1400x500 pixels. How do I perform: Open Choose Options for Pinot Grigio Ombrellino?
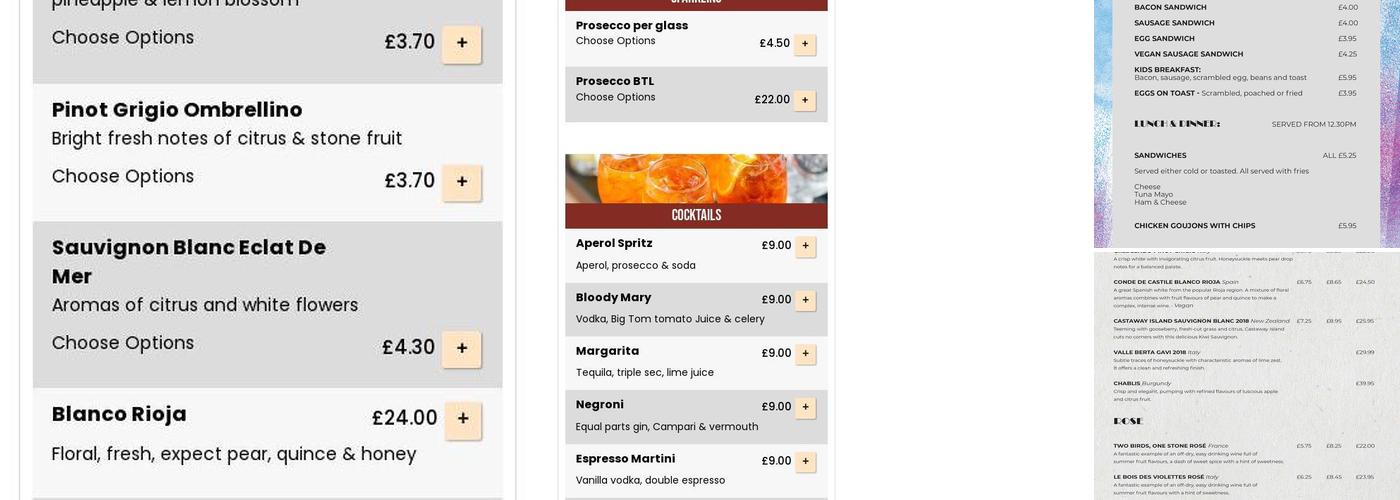pos(123,177)
